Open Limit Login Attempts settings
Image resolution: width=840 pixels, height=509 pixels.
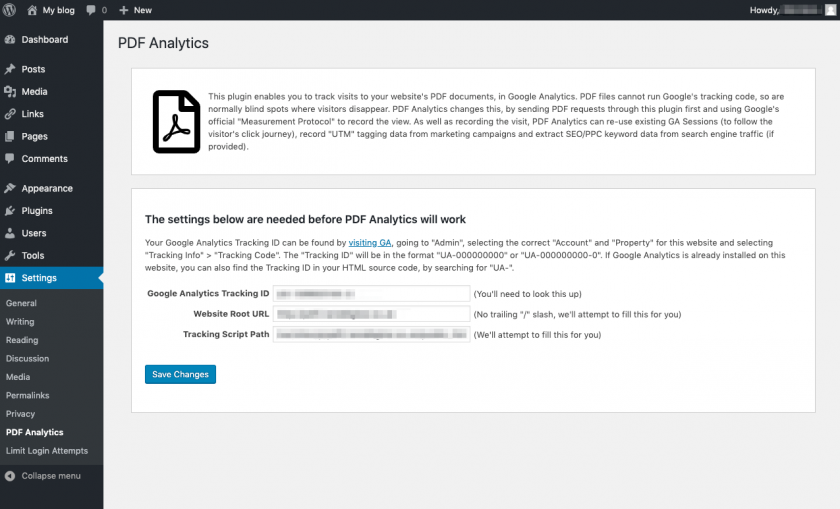click(x=47, y=451)
